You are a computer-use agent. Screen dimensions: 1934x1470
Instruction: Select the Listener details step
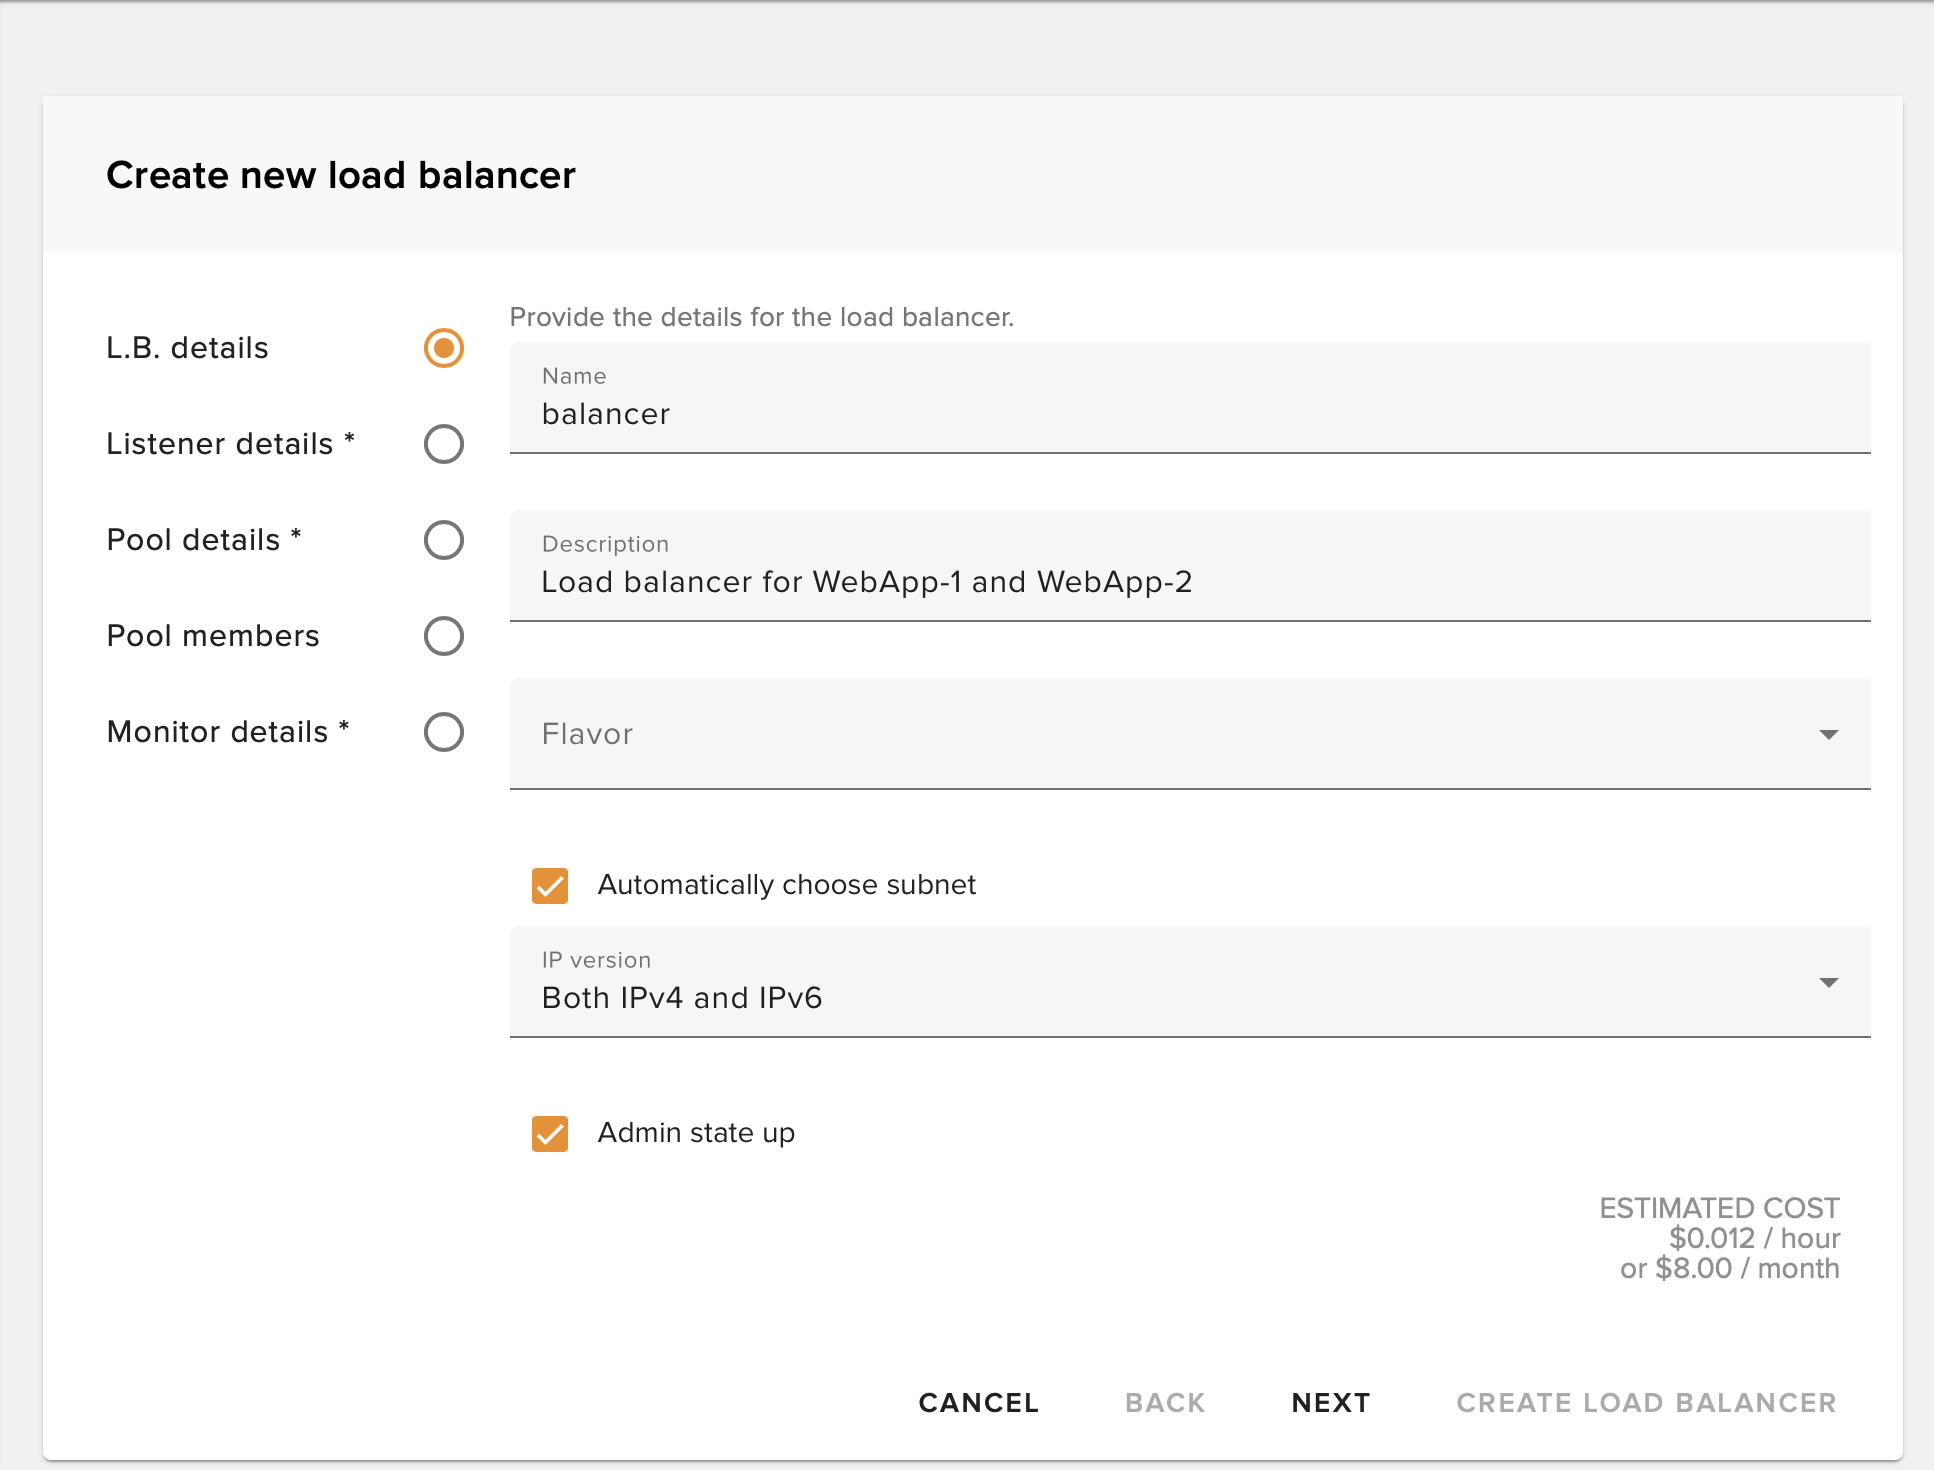tap(443, 444)
